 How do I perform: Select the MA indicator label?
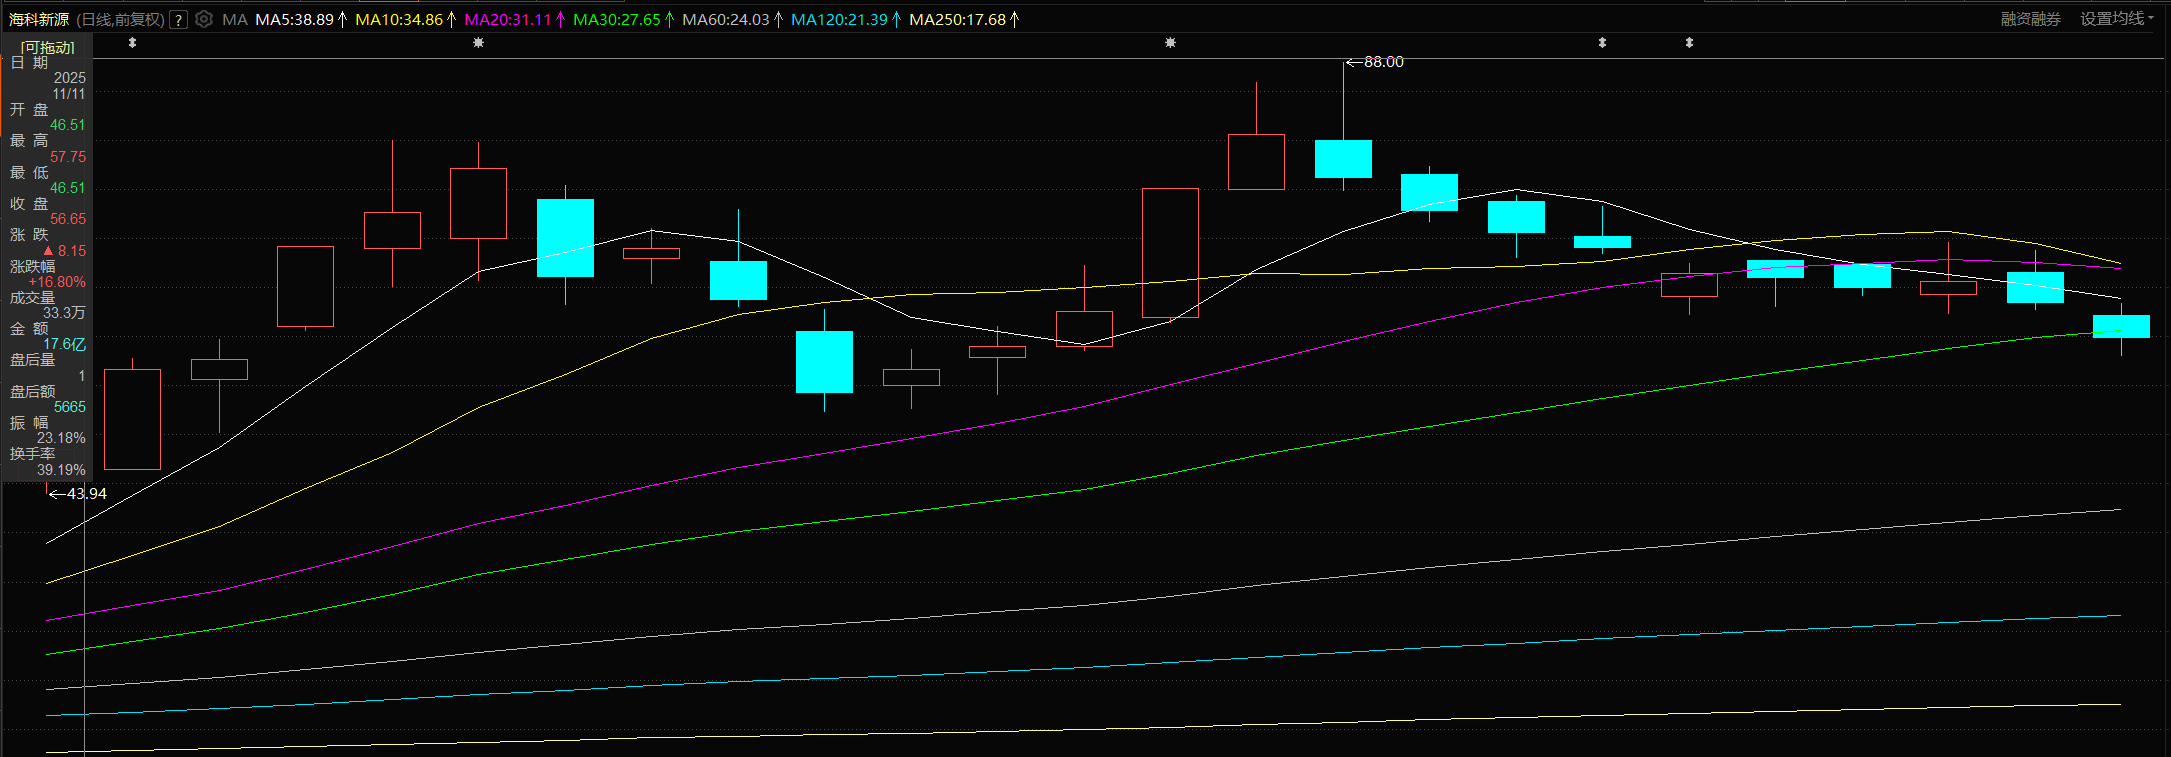[234, 20]
